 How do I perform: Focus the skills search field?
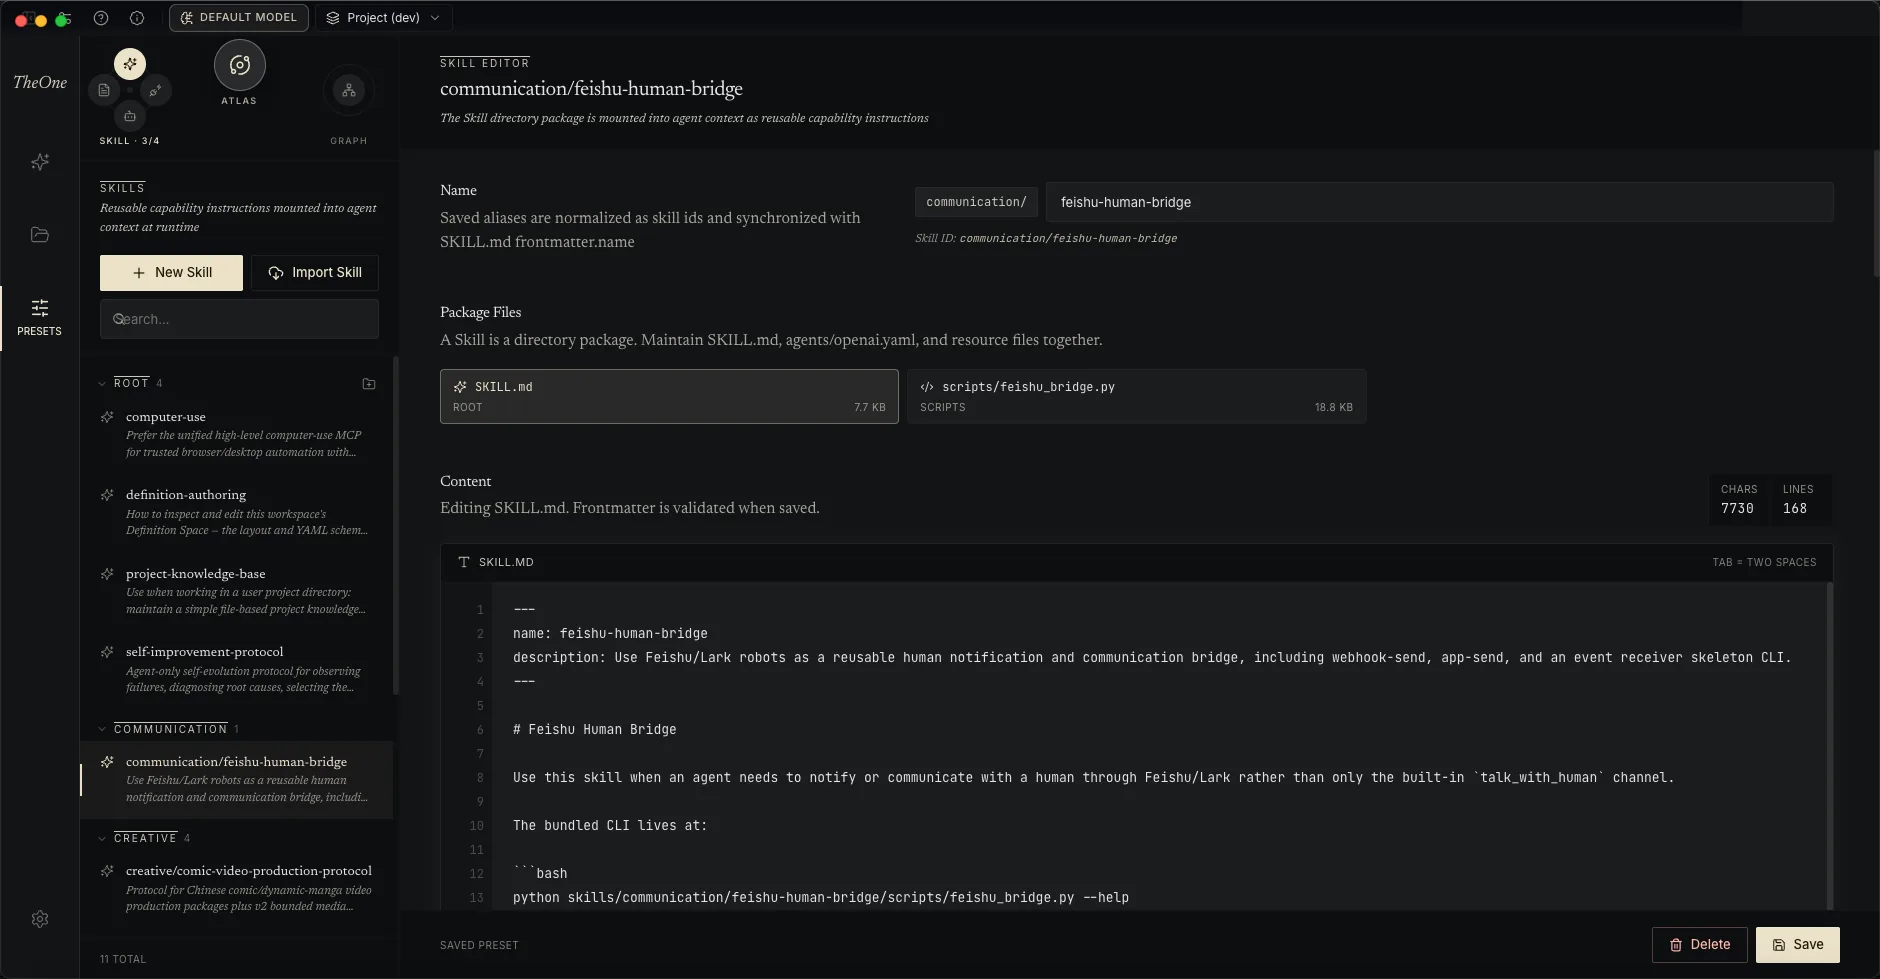coord(239,319)
